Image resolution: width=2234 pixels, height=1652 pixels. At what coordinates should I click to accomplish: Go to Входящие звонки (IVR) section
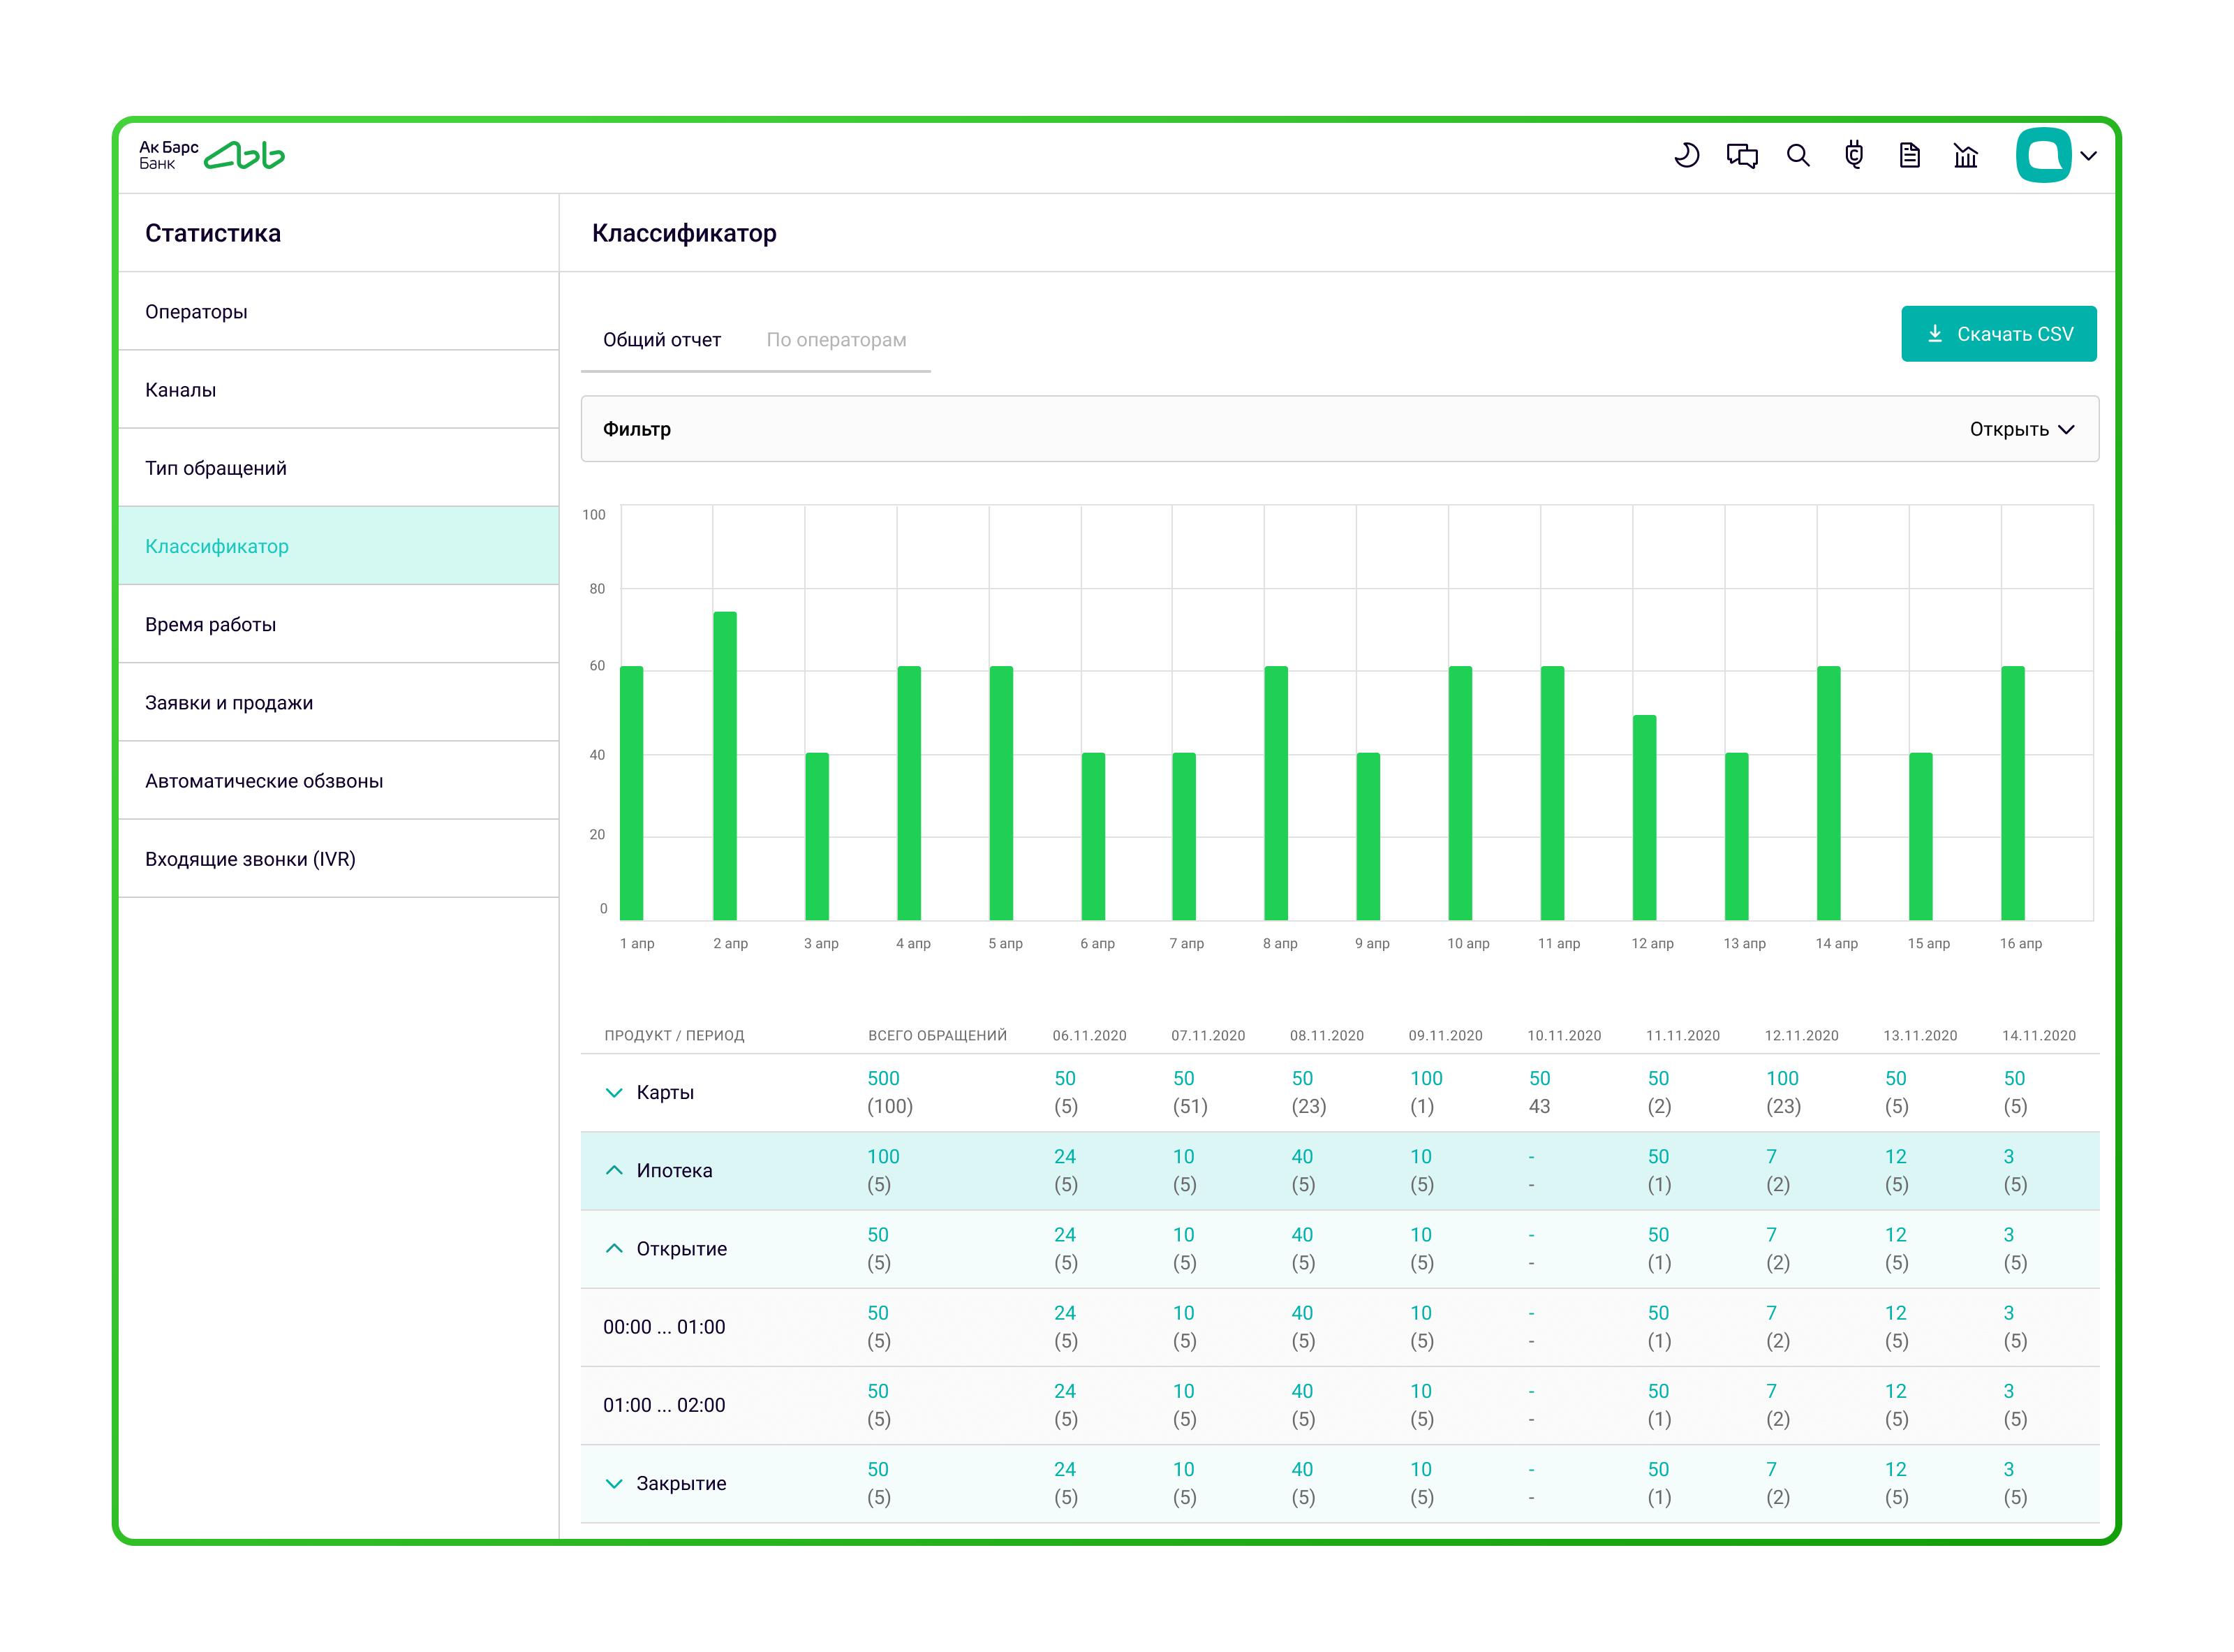click(x=250, y=859)
